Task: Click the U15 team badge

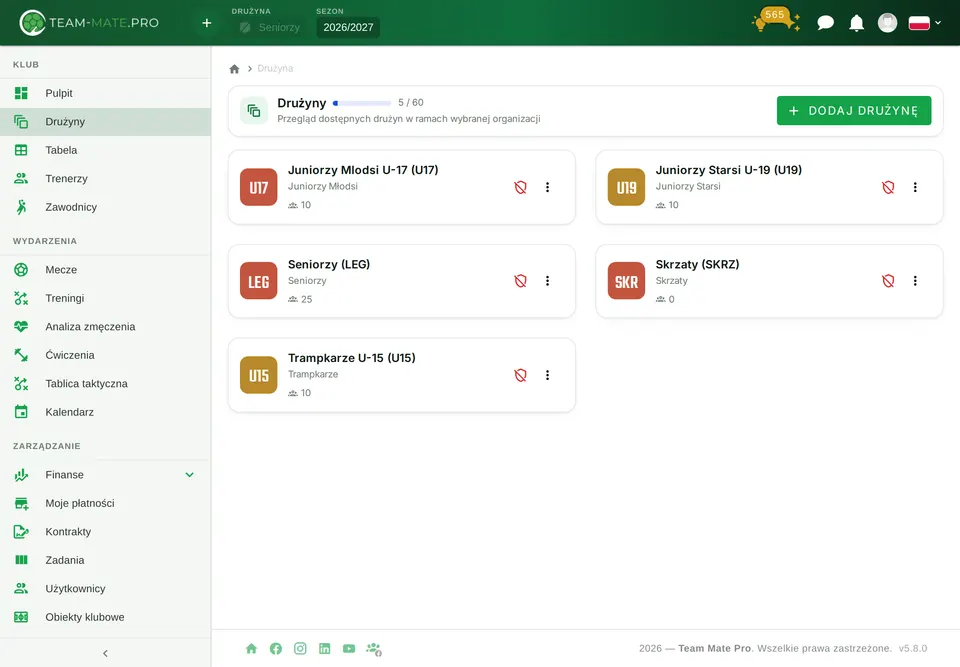Action: click(x=258, y=375)
